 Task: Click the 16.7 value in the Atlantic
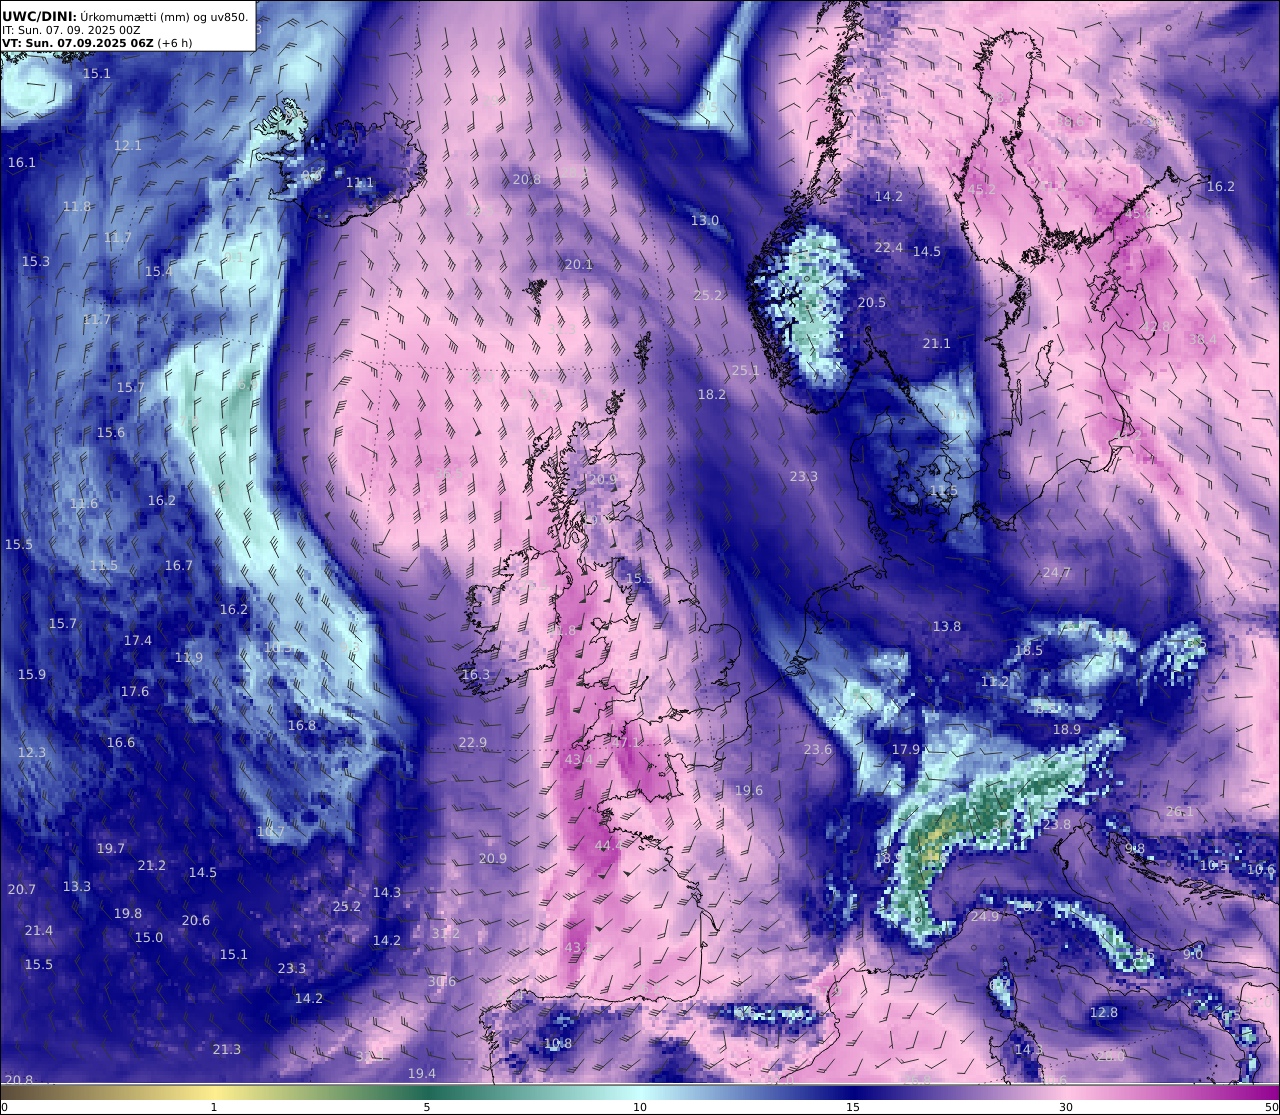(179, 565)
